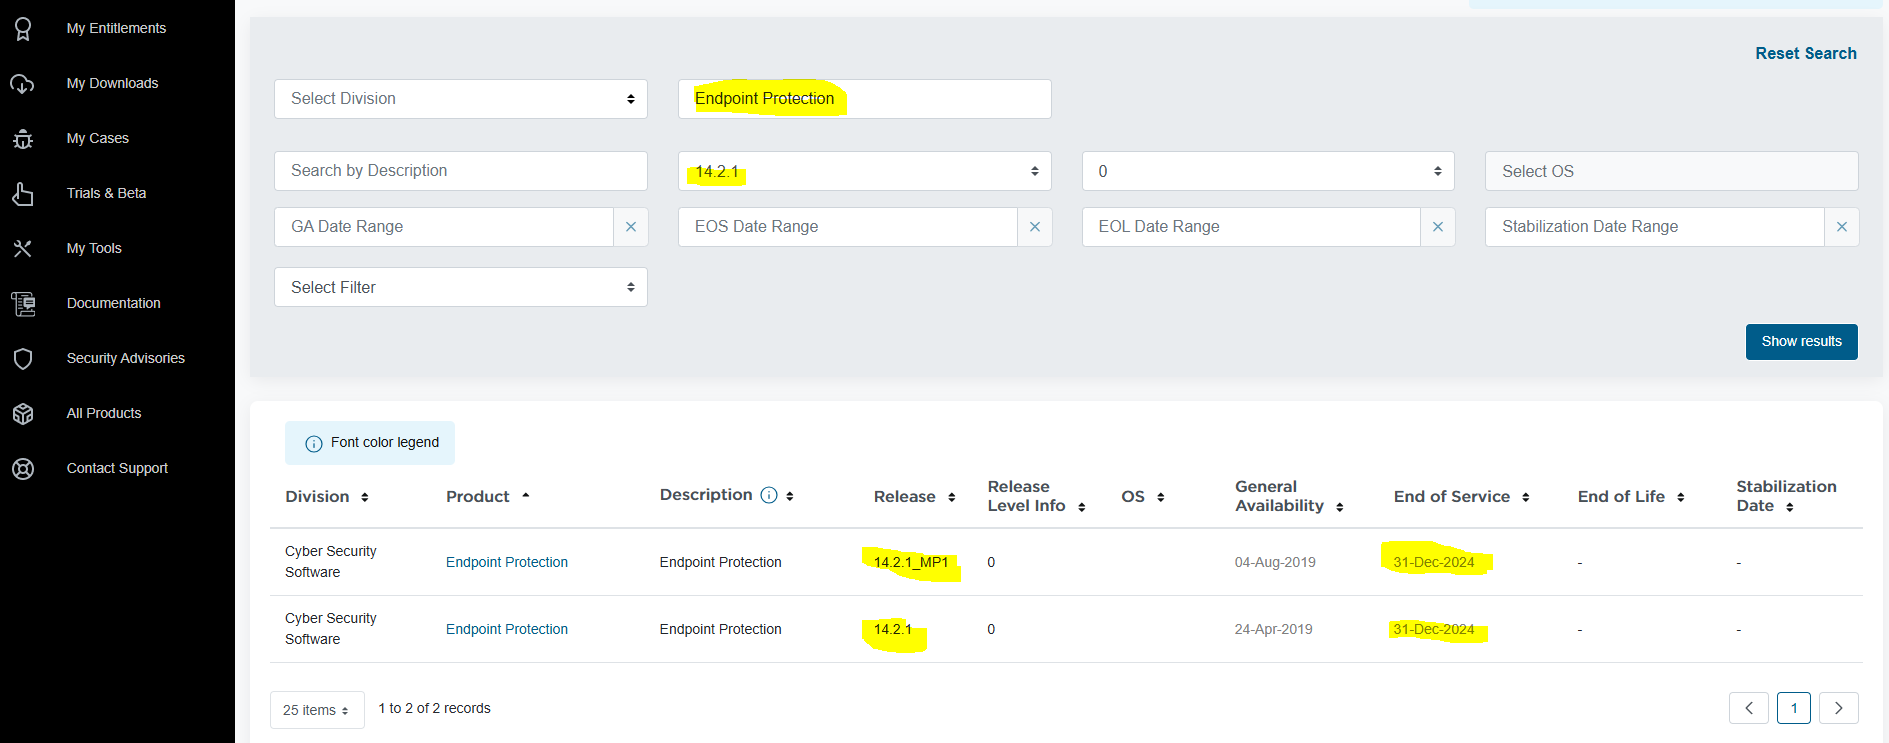Viewport: 1889px width, 743px height.
Task: Sort by Stabilization Date arrows
Action: point(1790,507)
